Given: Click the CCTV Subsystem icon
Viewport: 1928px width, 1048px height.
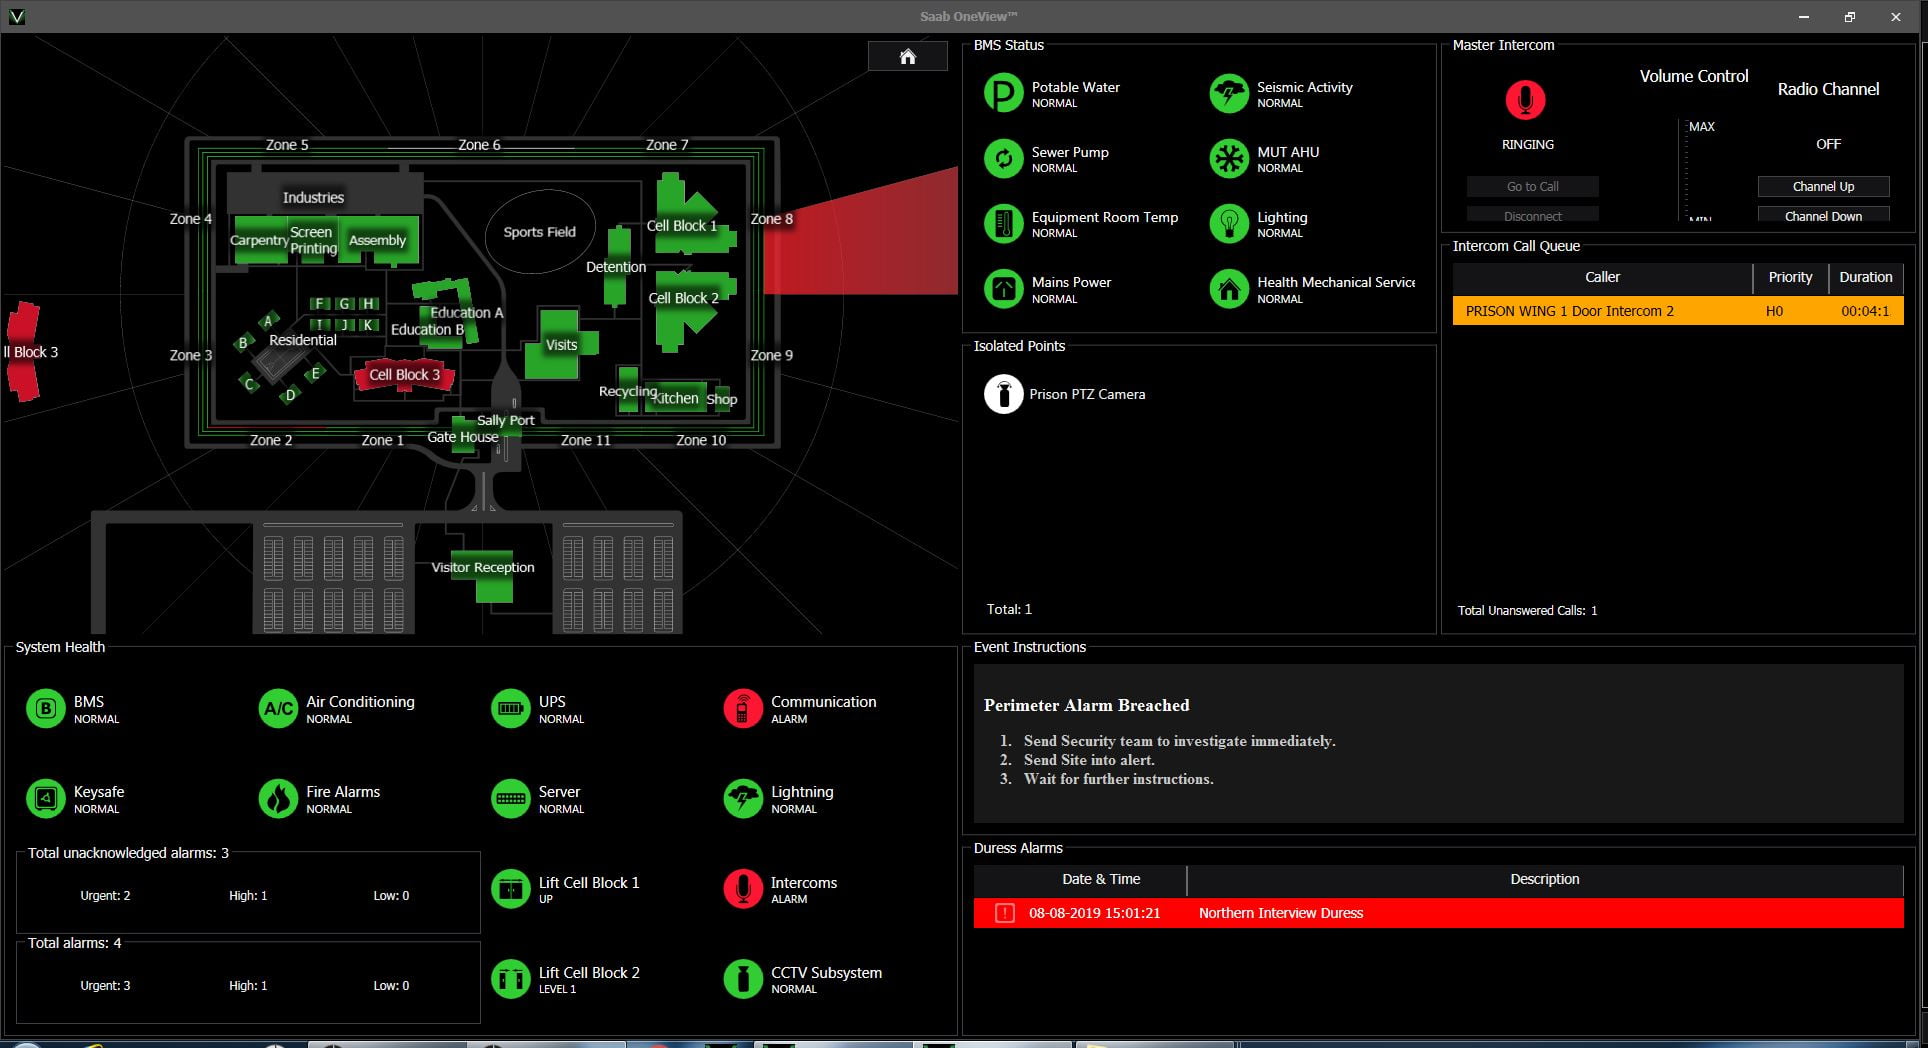Looking at the screenshot, I should (x=742, y=979).
